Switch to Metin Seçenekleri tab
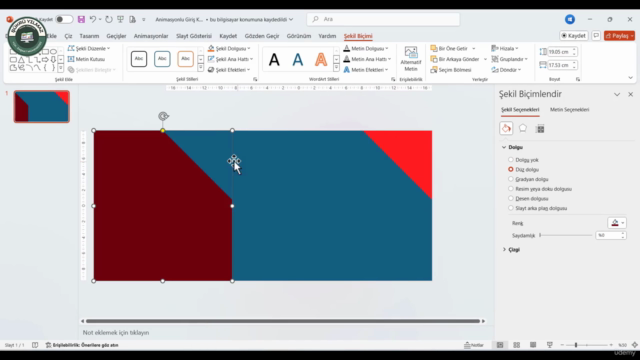 click(569, 109)
